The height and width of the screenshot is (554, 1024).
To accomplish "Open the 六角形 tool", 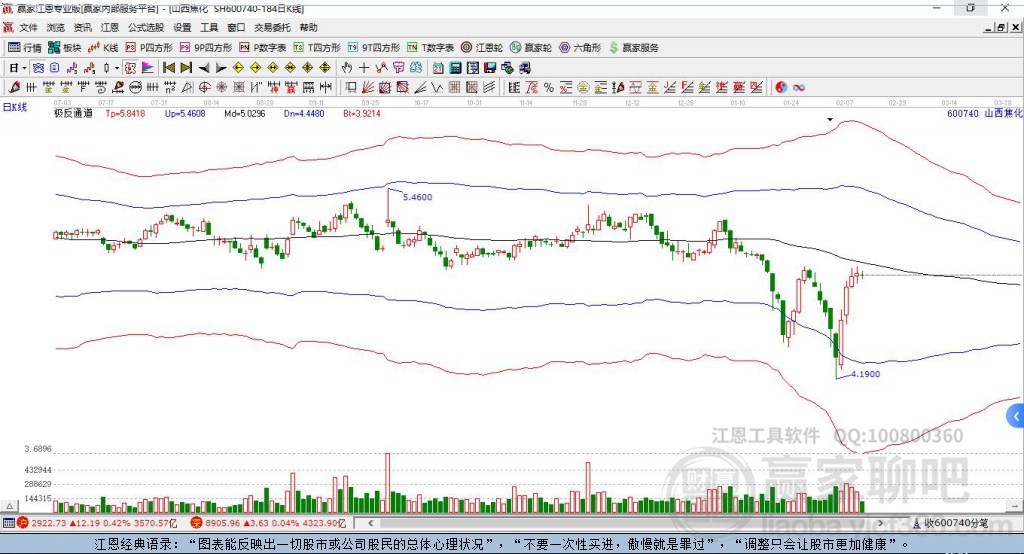I will pyautogui.click(x=580, y=48).
